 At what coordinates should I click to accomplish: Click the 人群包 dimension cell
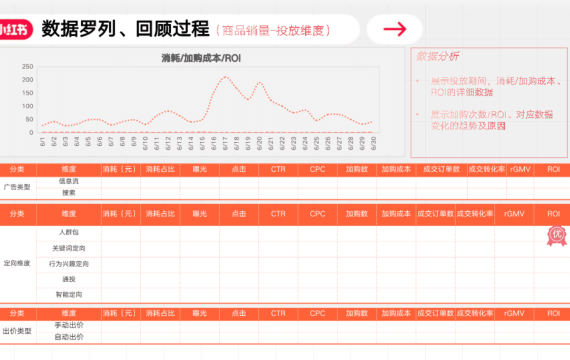coord(69,232)
